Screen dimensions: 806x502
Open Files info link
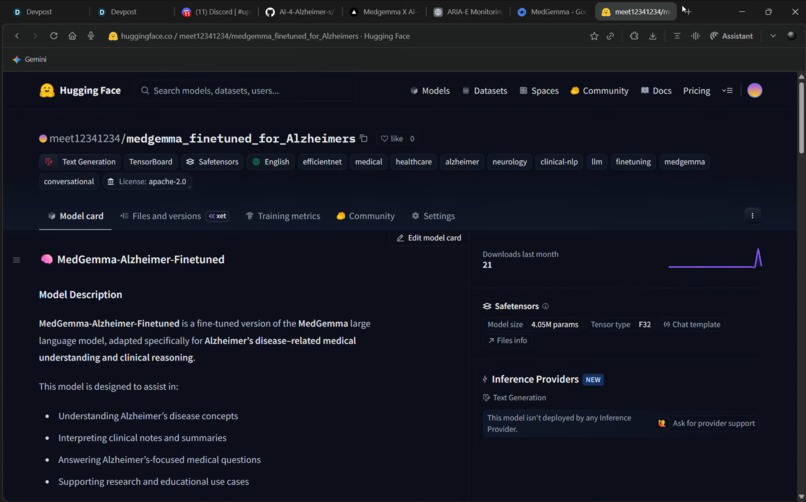pyautogui.click(x=507, y=340)
